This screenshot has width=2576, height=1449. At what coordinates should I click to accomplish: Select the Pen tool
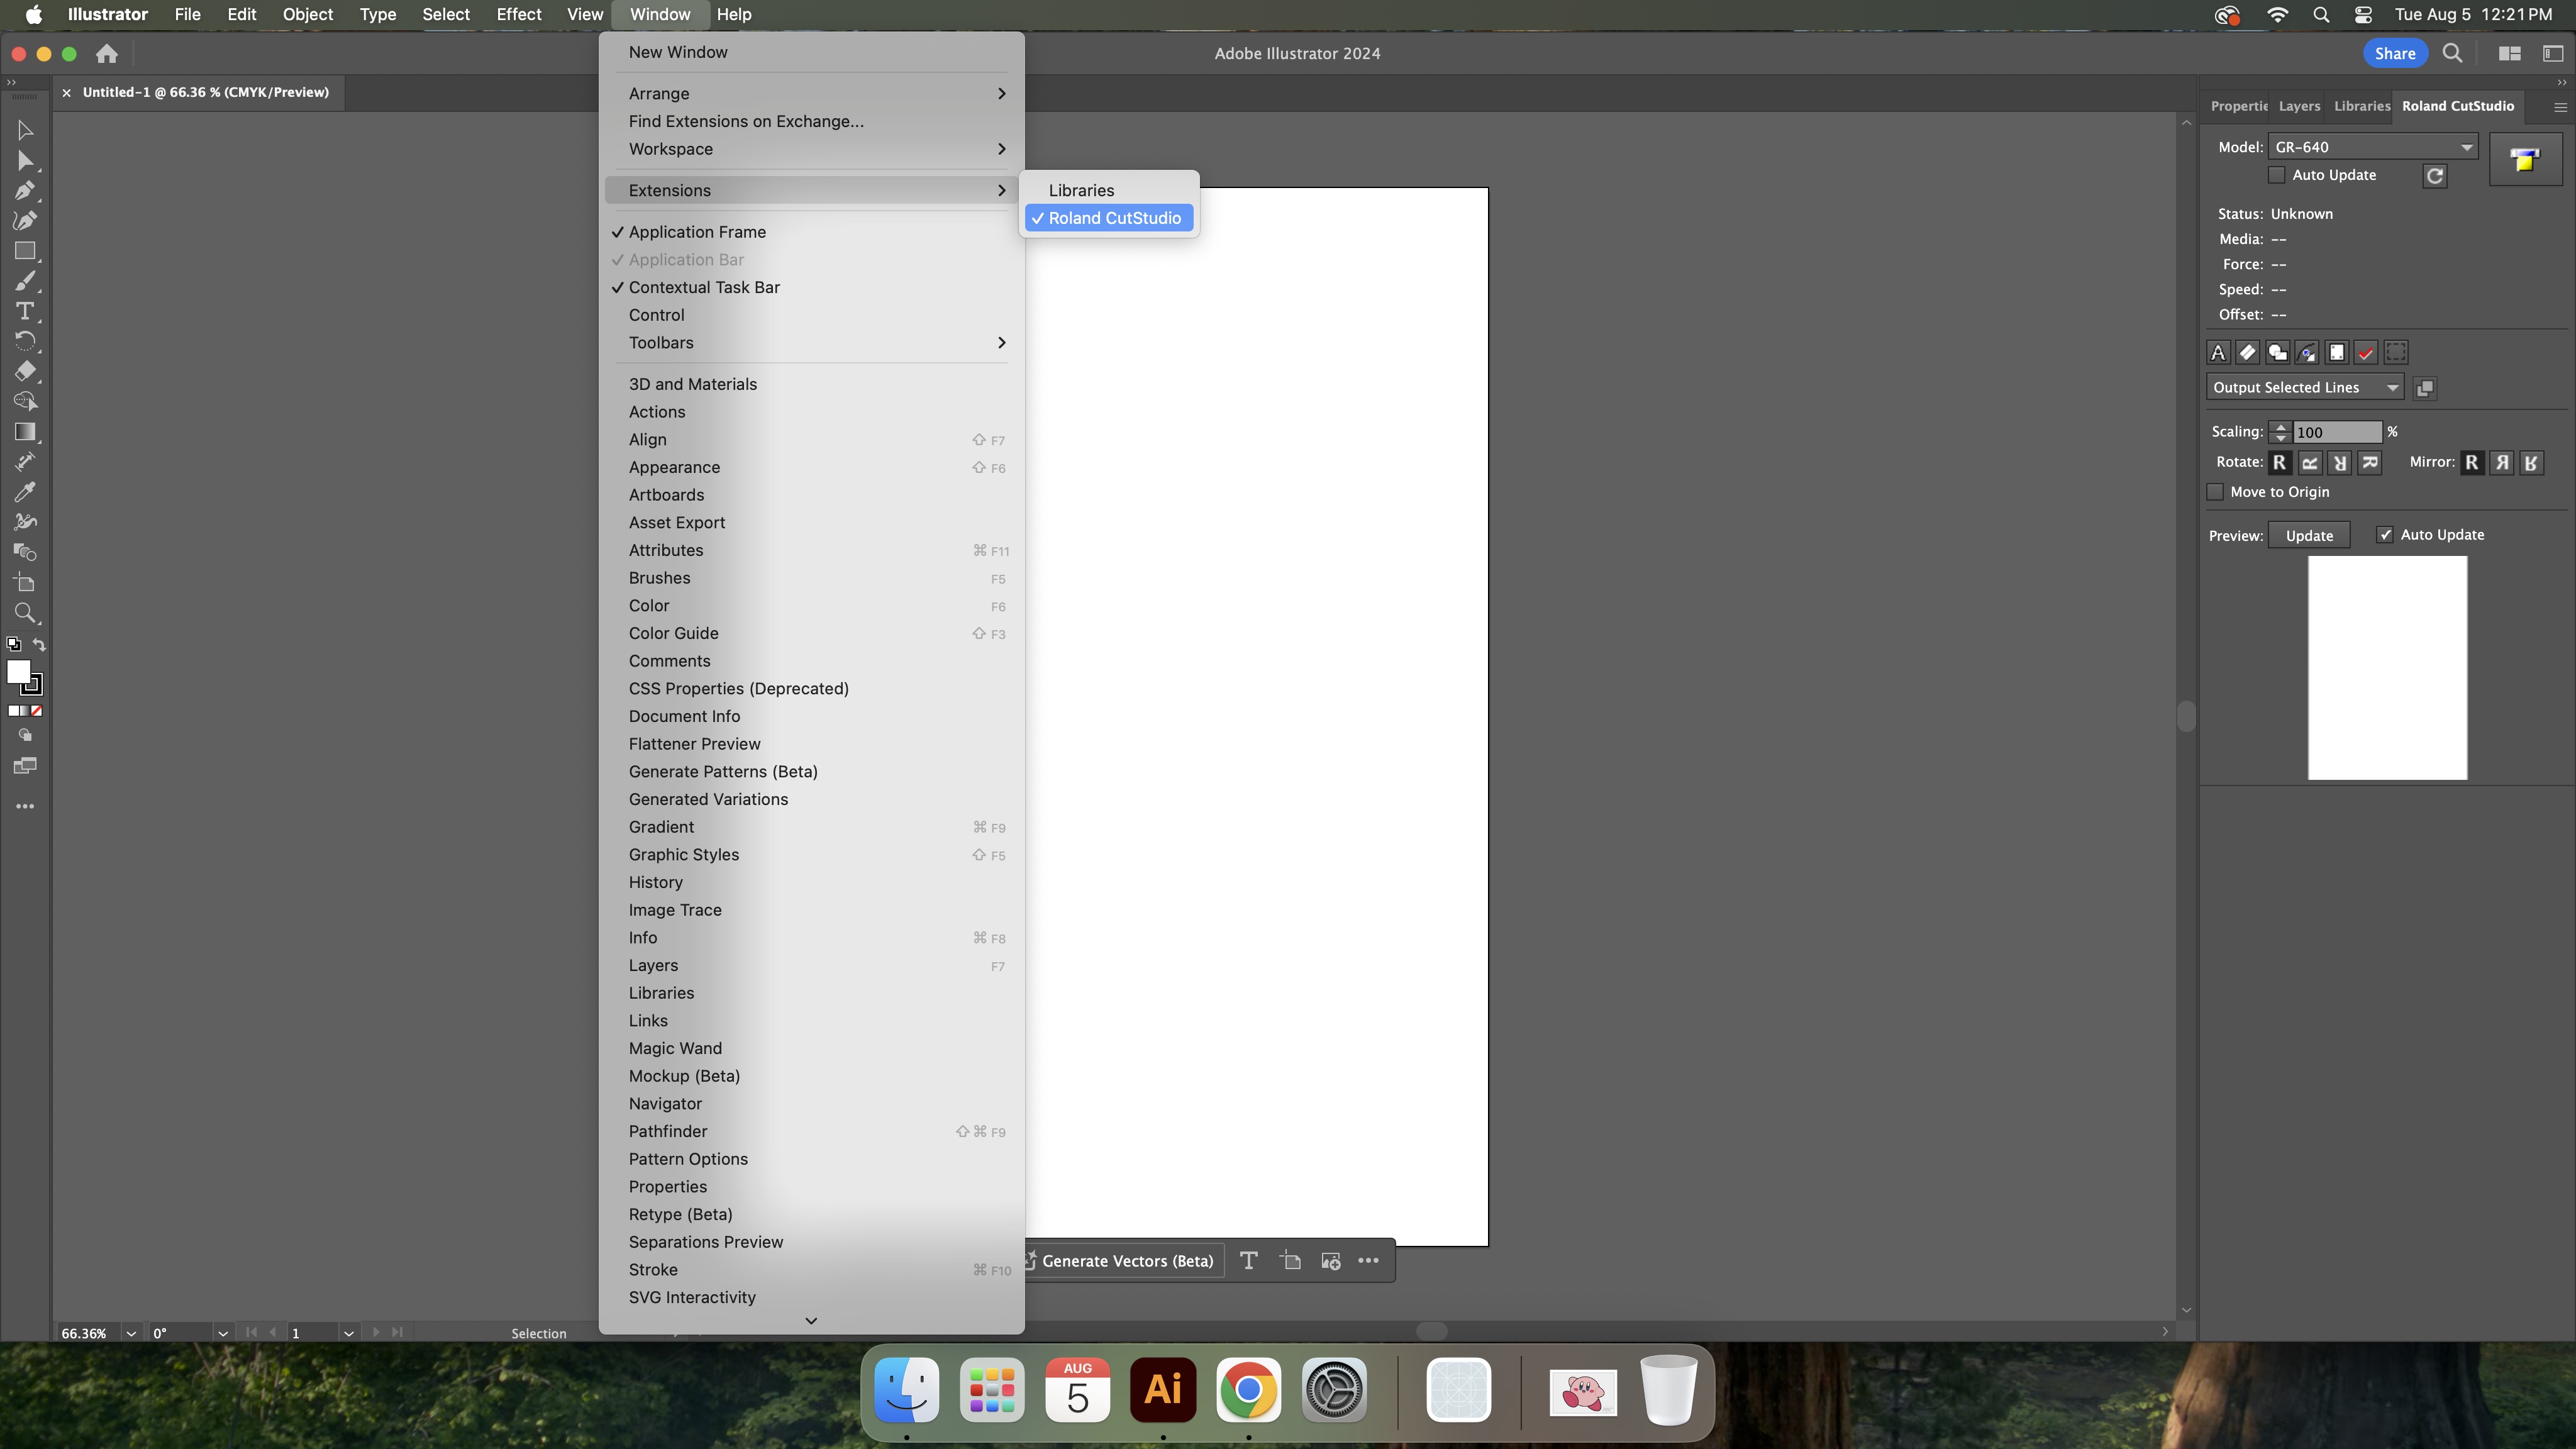pyautogui.click(x=25, y=191)
